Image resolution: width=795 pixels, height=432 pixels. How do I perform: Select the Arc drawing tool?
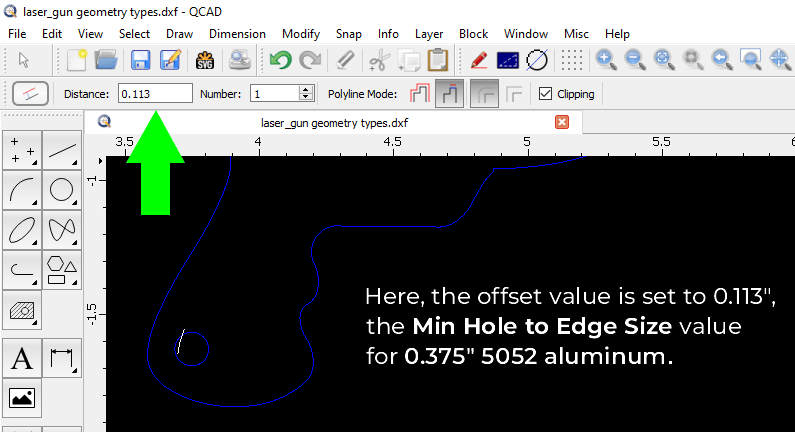pos(22,190)
